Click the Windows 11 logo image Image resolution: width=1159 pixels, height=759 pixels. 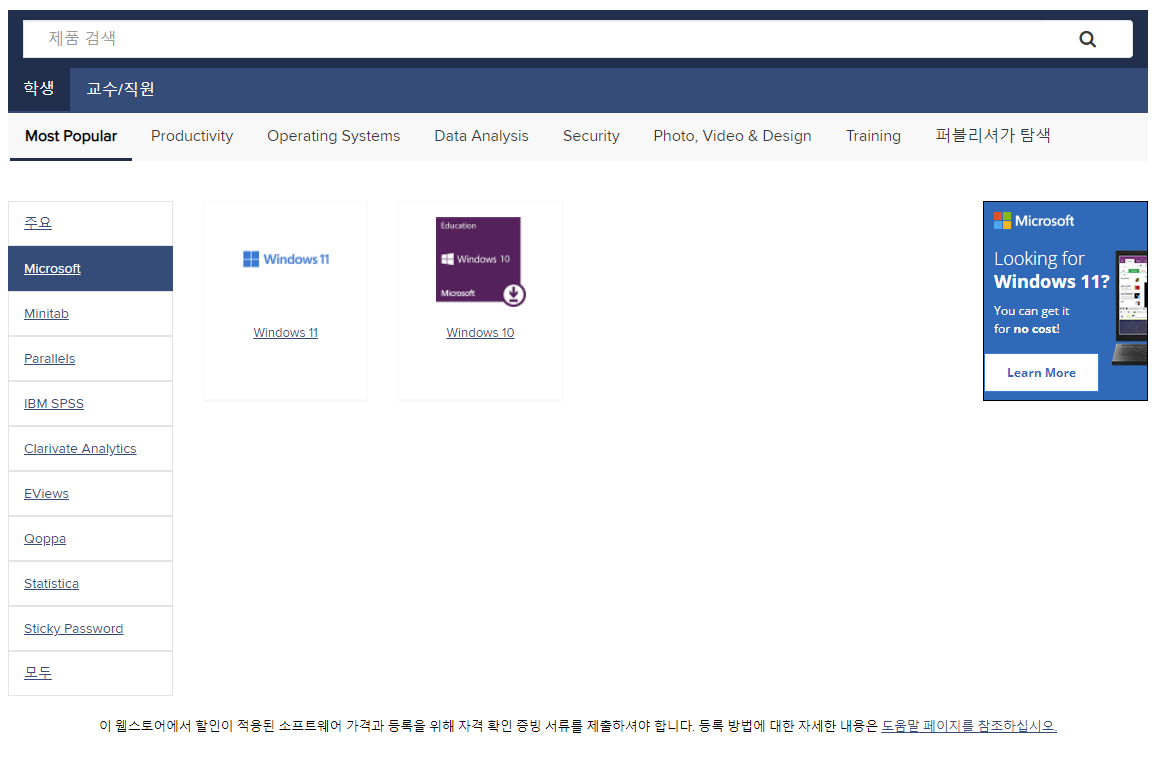point(286,259)
